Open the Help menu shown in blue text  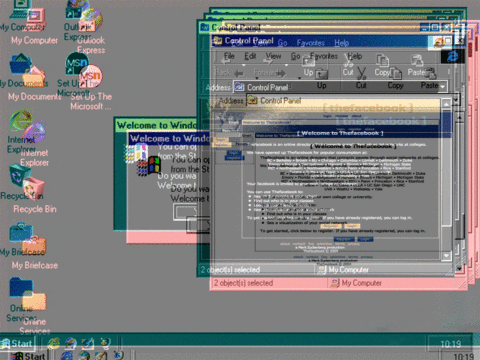(342, 43)
